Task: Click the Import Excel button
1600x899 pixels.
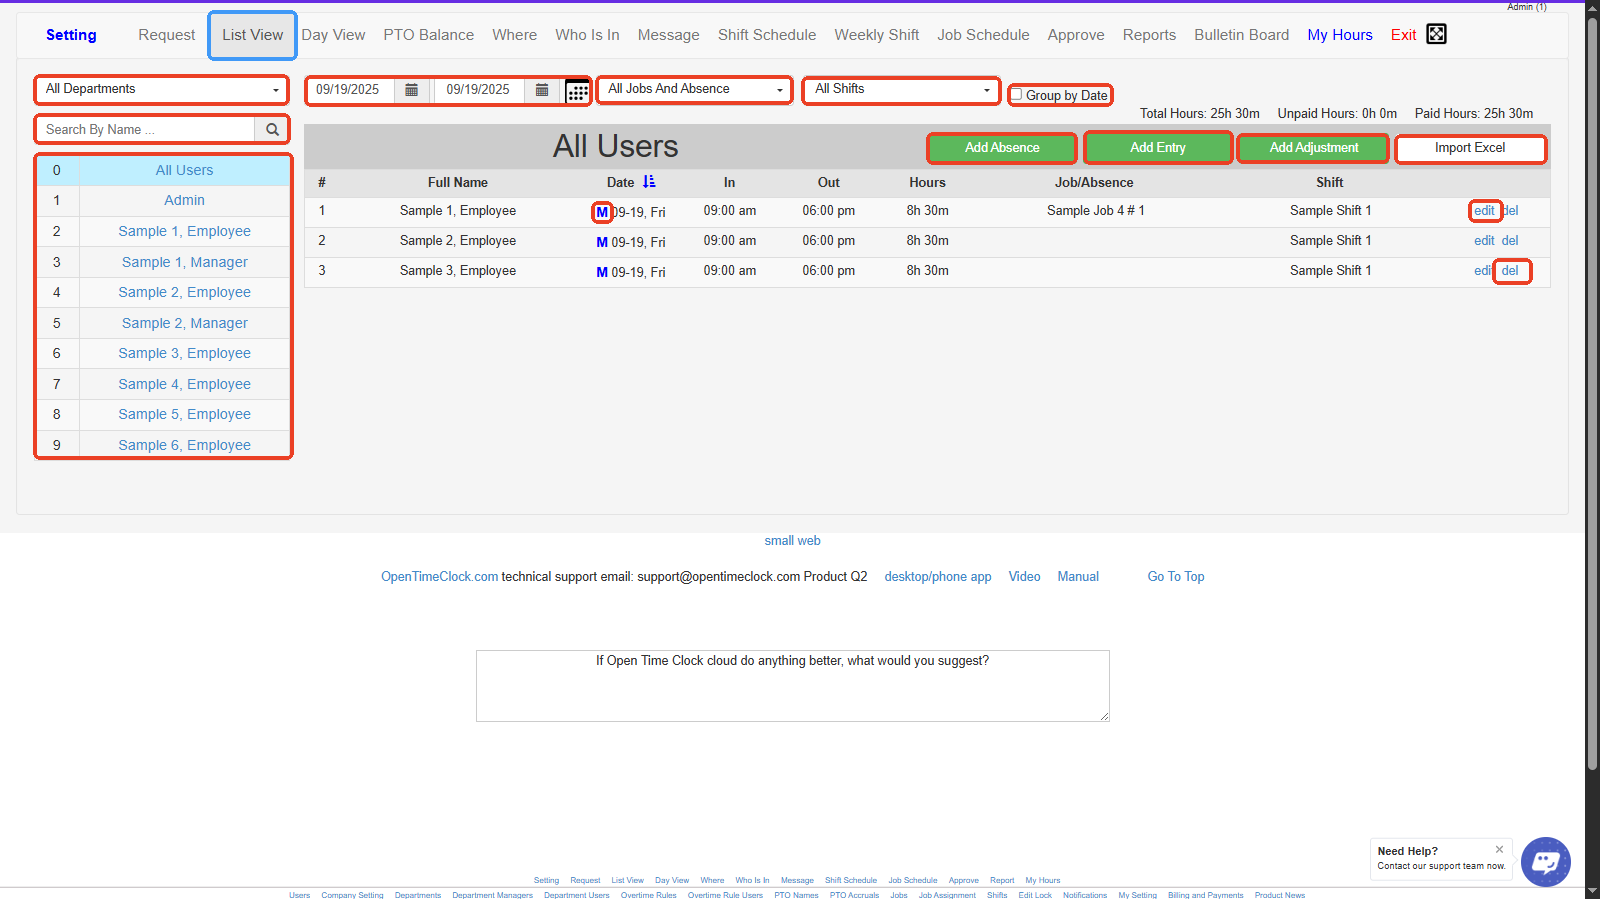Action: (1469, 148)
